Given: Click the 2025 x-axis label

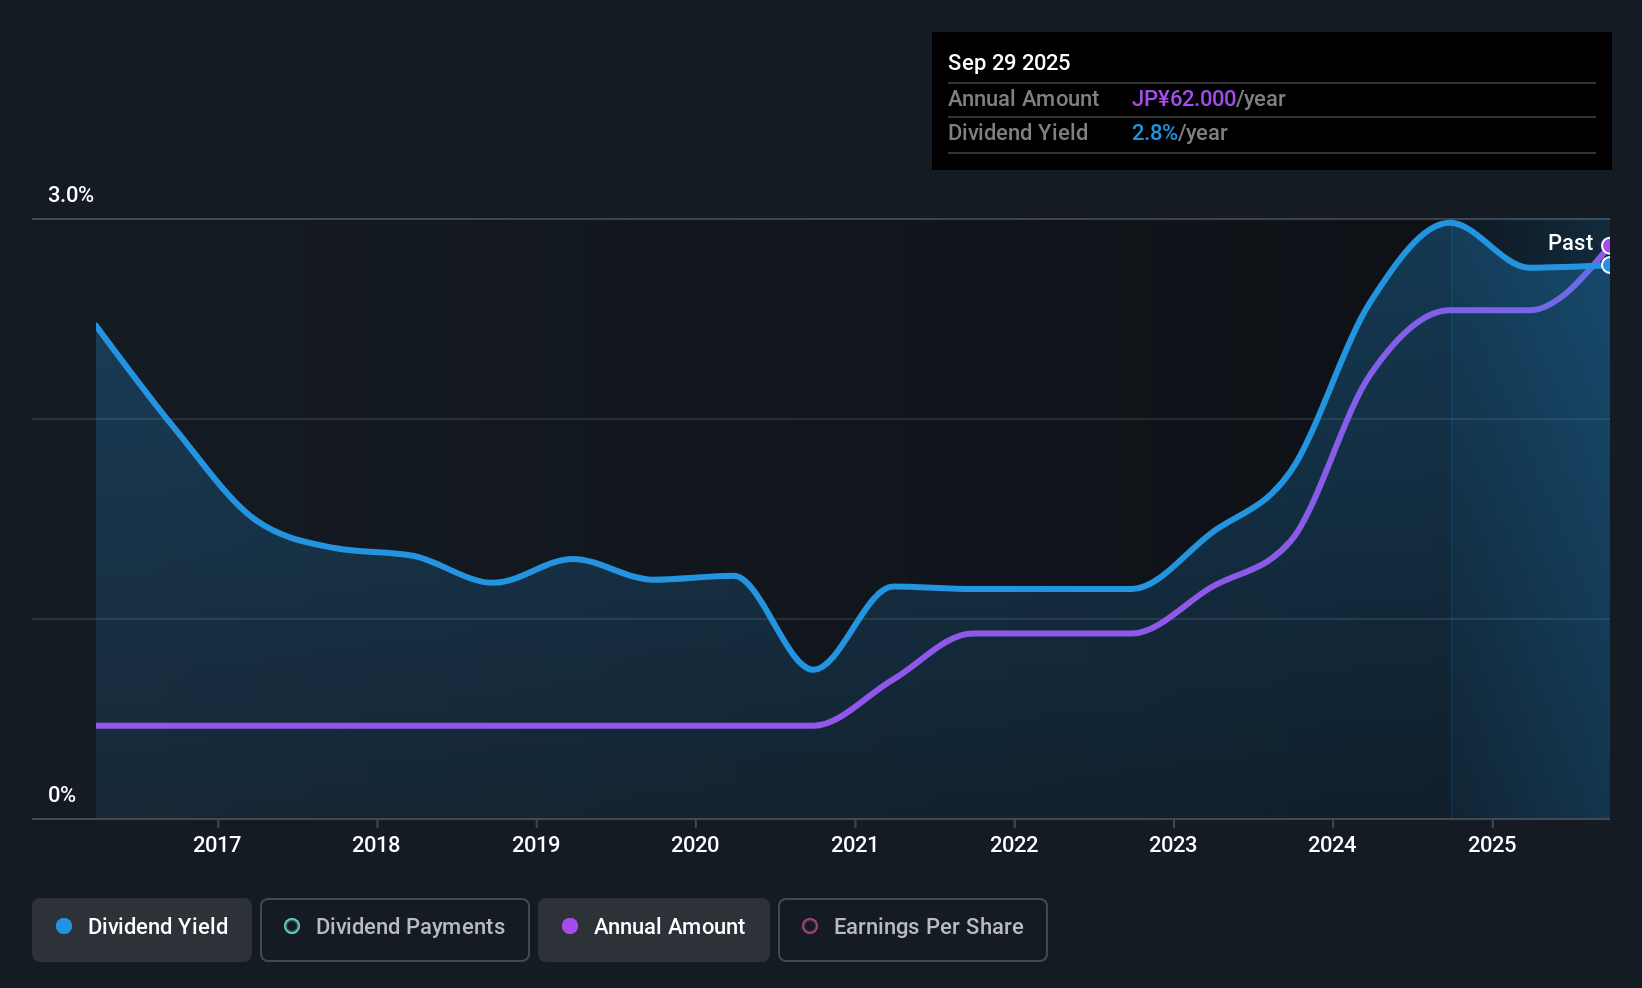Looking at the screenshot, I should click(1492, 845).
